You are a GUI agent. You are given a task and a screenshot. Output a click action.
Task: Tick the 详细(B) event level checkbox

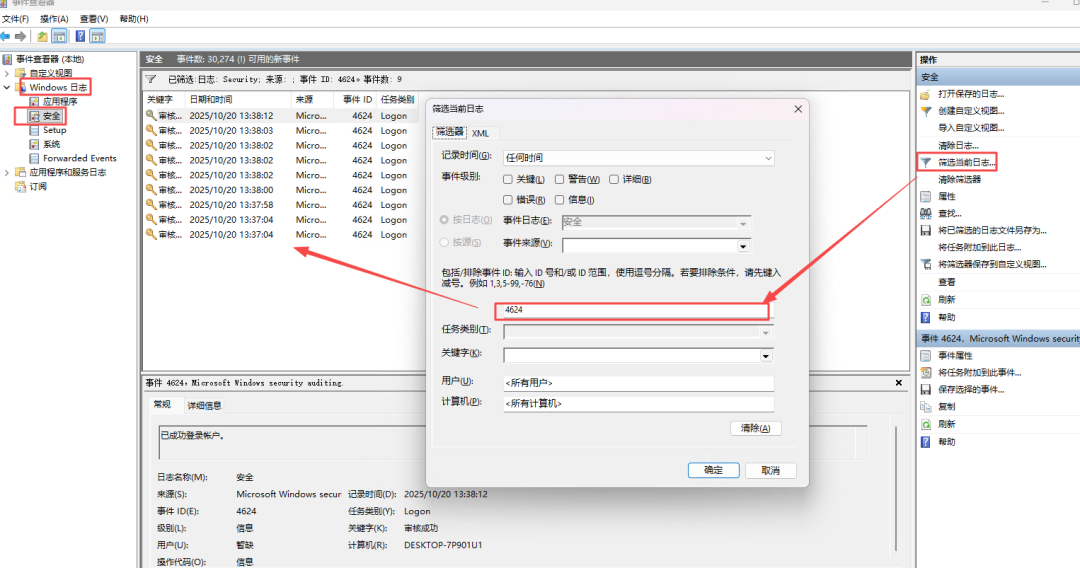point(614,180)
